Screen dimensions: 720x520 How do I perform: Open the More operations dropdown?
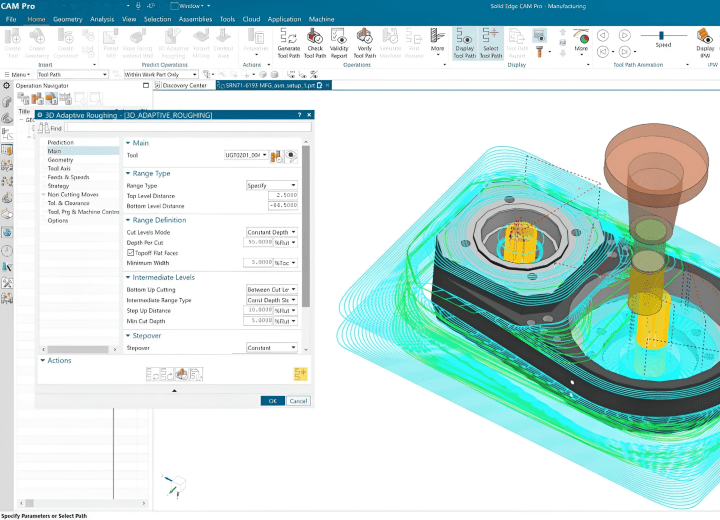437,42
